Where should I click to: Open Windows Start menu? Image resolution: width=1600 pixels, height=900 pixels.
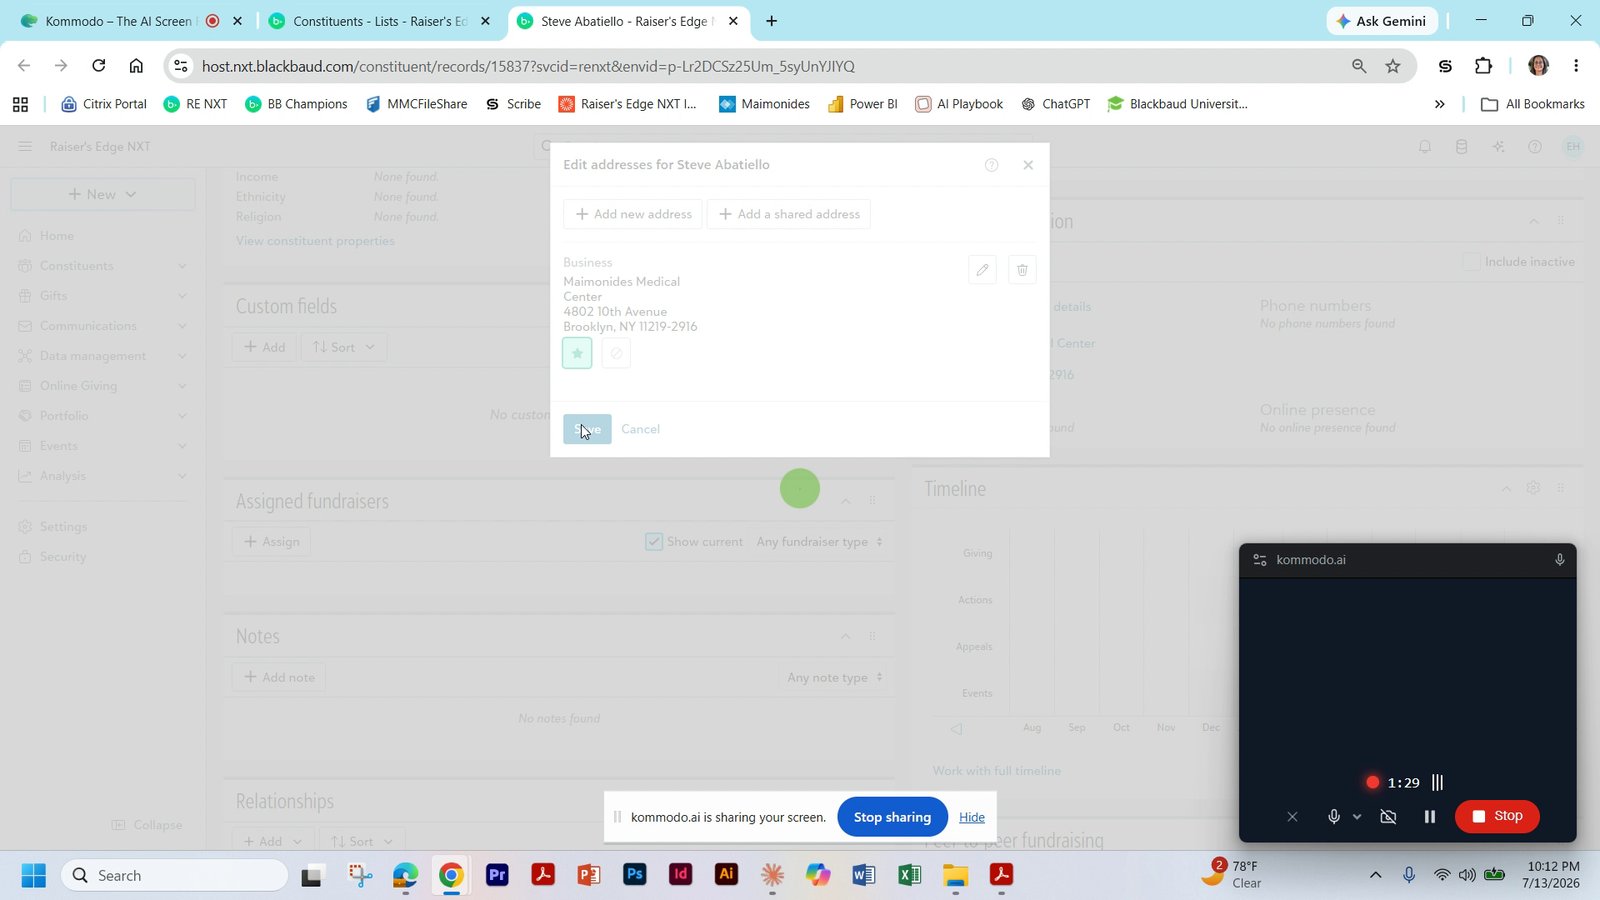[x=33, y=876]
